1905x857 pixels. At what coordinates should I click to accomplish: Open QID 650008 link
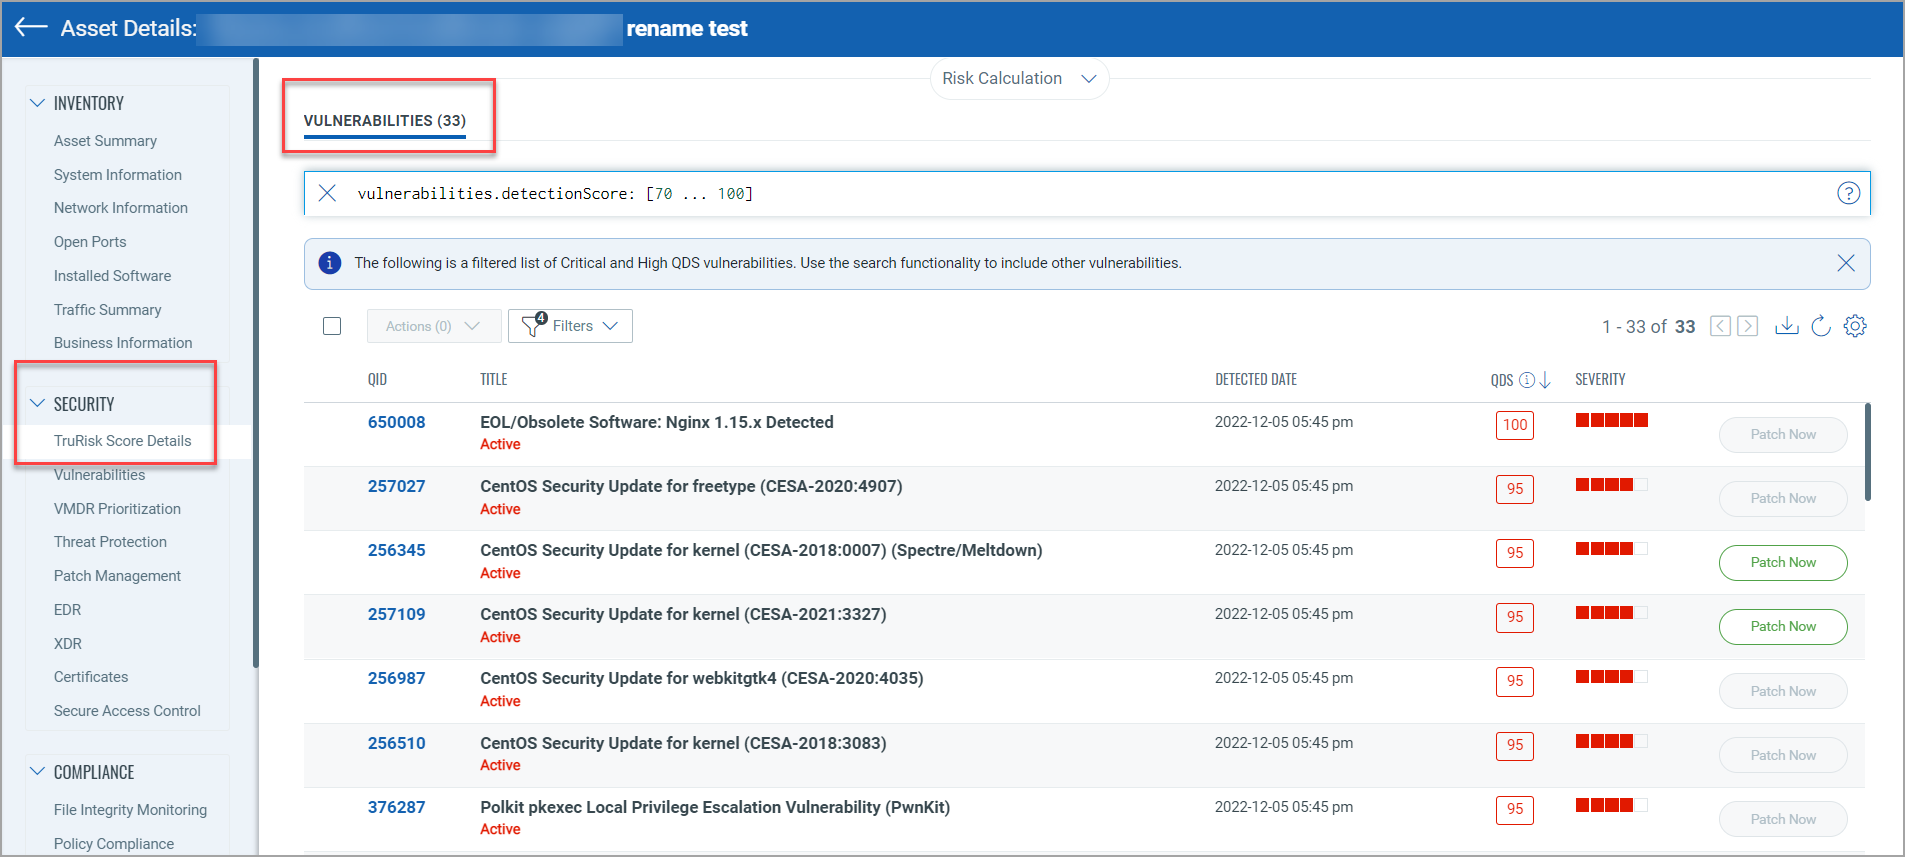tap(396, 422)
